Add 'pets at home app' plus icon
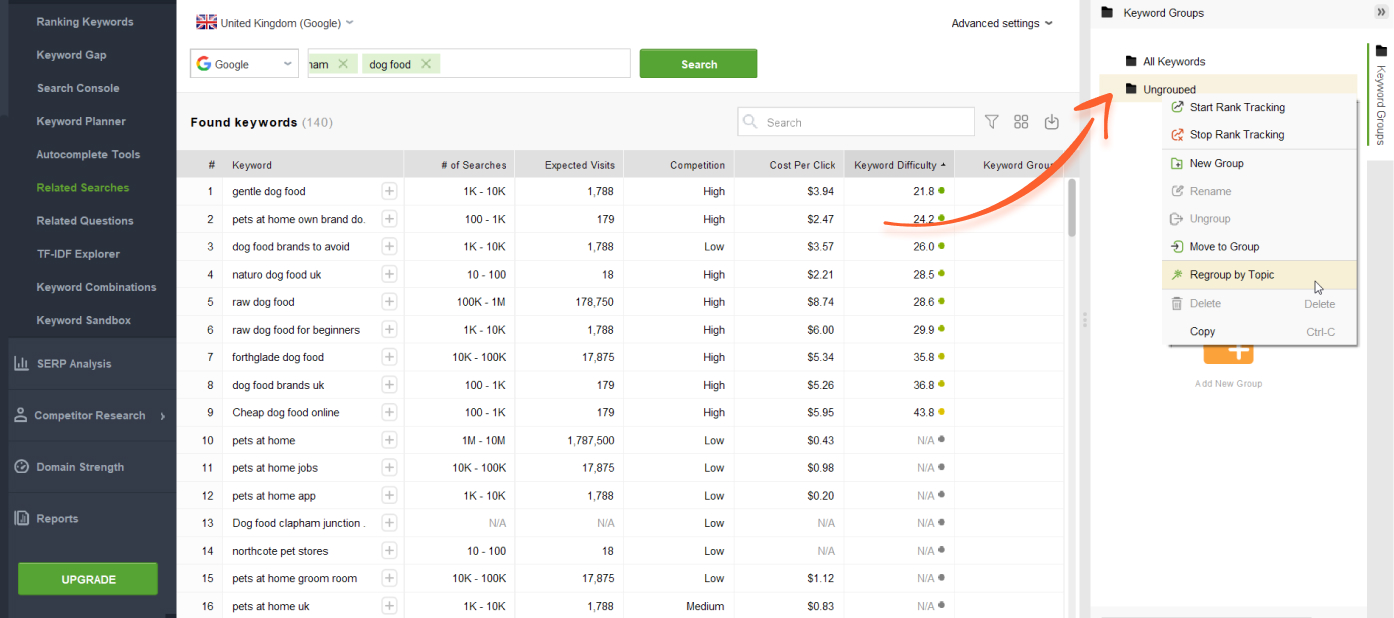 pyautogui.click(x=389, y=496)
